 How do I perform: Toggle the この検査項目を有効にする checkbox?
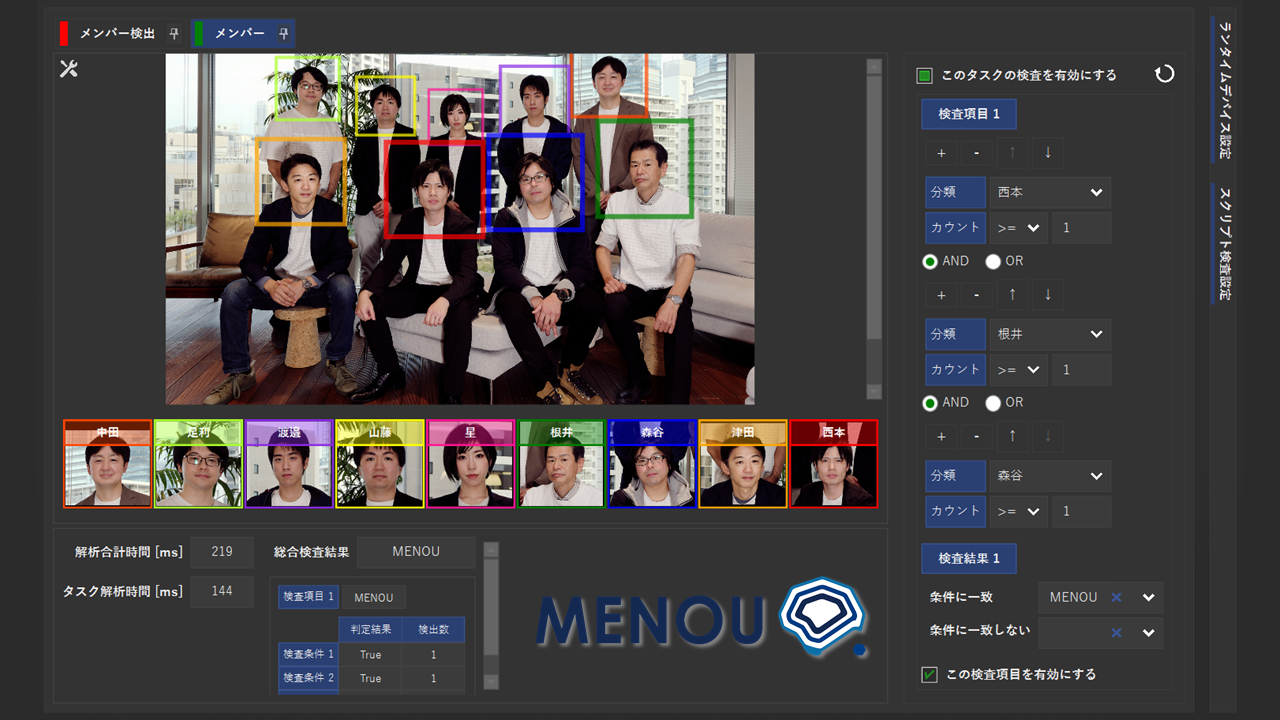click(929, 674)
